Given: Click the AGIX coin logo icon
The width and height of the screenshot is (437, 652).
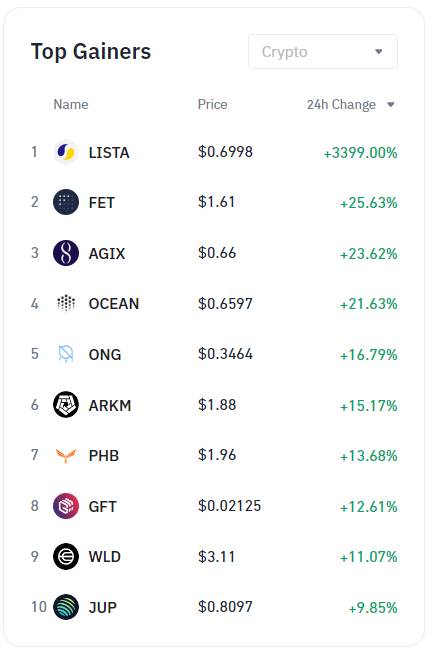Looking at the screenshot, I should click(66, 253).
